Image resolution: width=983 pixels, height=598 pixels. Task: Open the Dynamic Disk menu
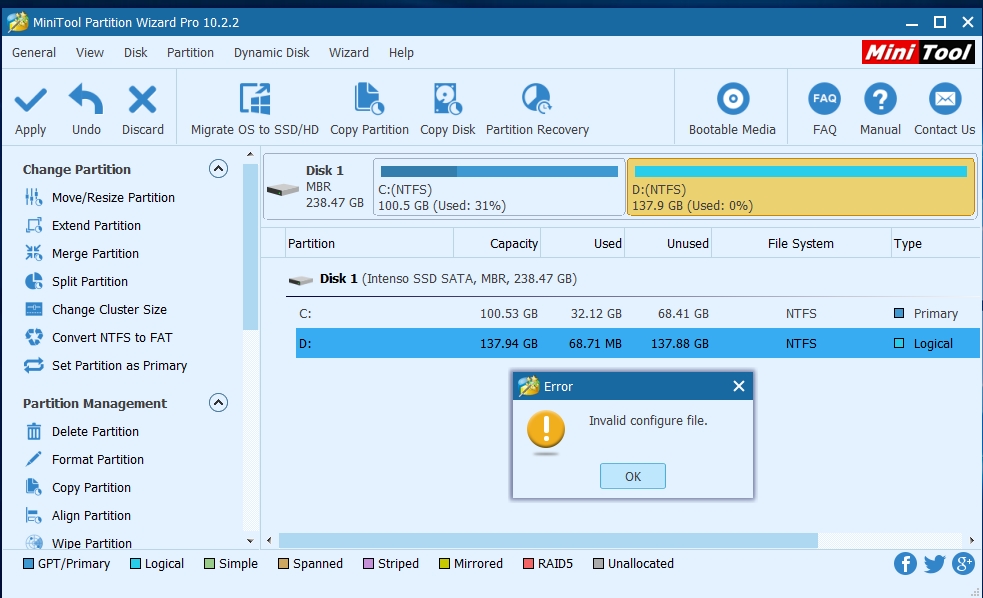[271, 53]
